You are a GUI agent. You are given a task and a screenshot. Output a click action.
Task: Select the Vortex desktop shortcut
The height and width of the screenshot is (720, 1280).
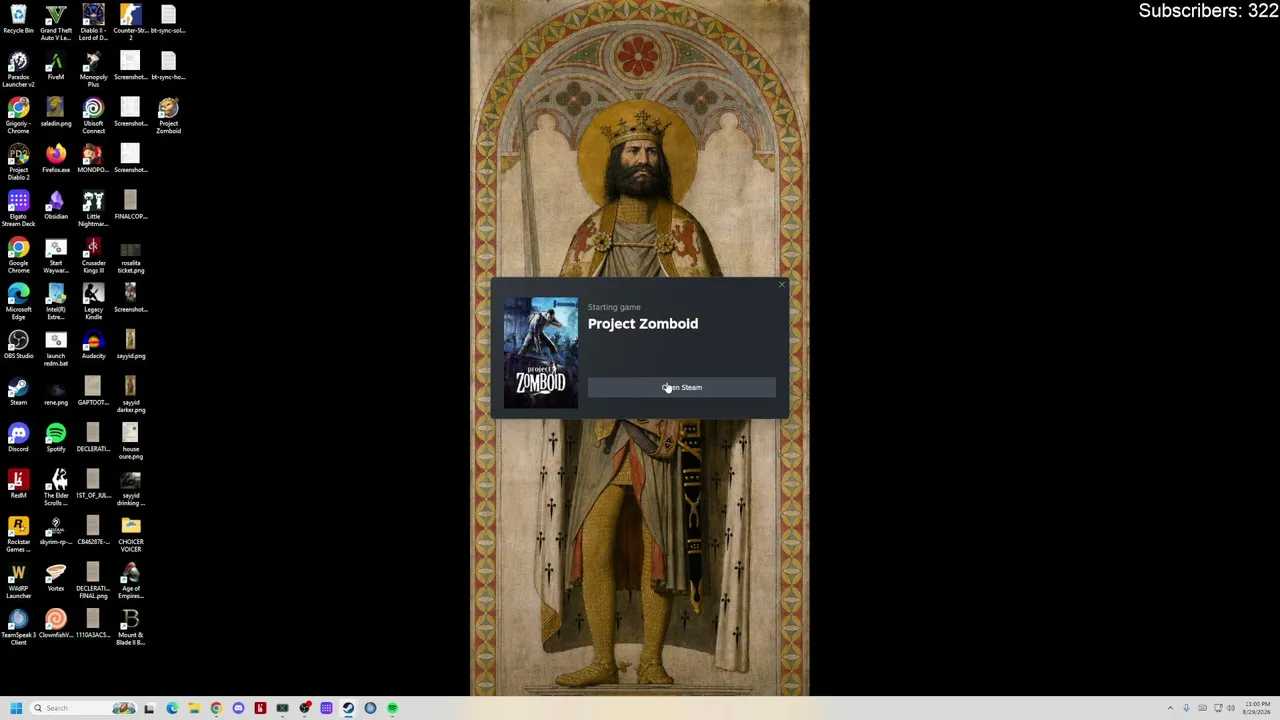56,578
